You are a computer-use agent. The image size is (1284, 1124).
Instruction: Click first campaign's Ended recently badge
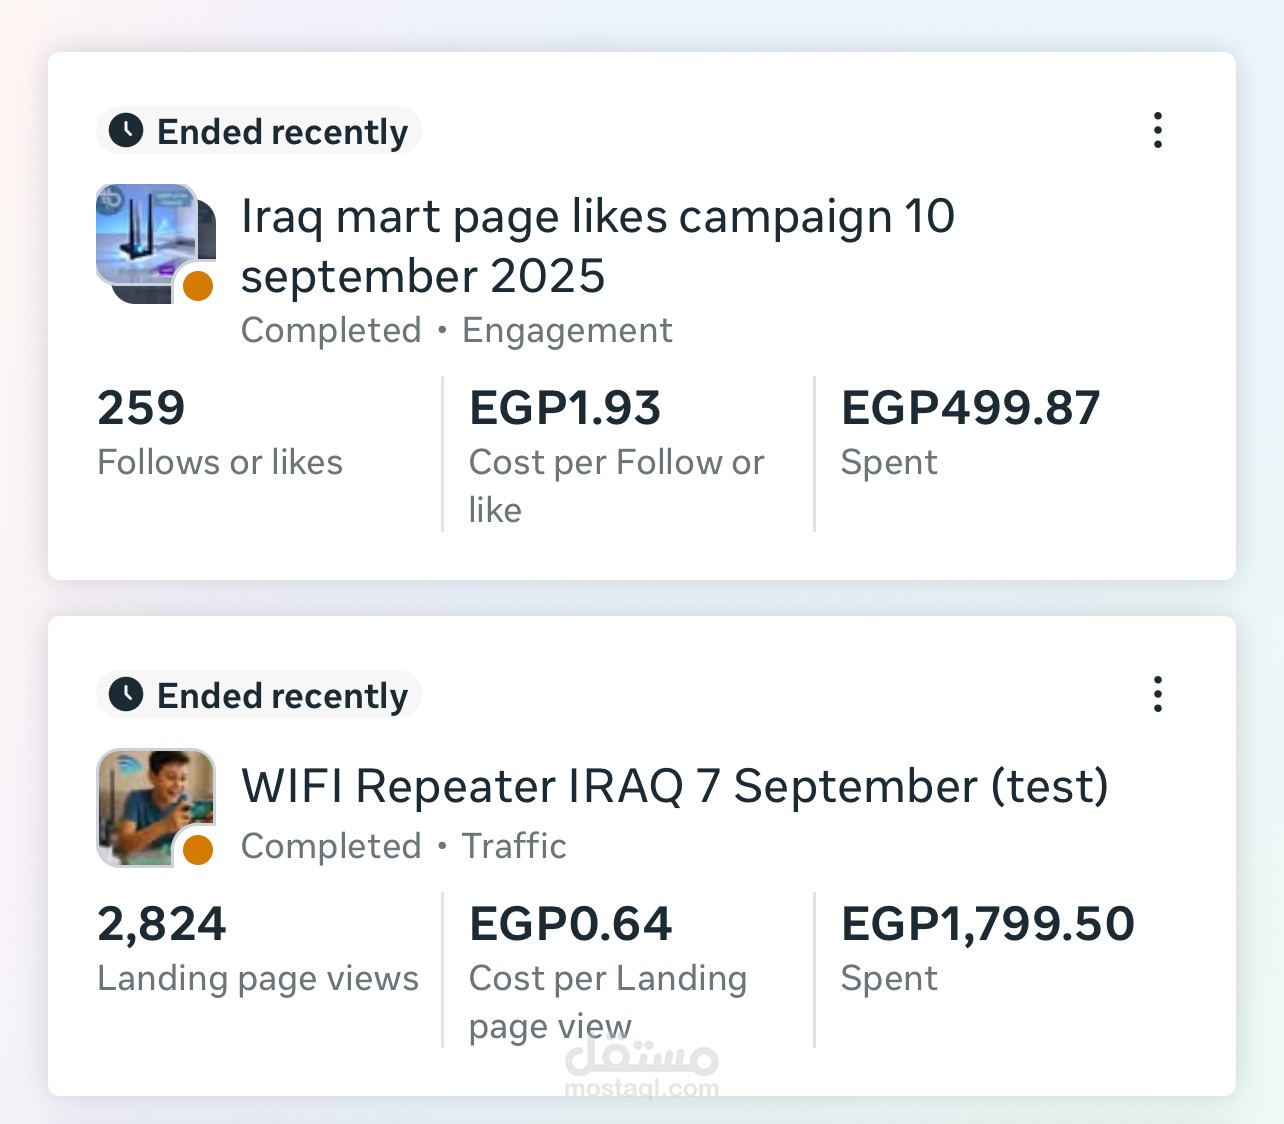[259, 131]
